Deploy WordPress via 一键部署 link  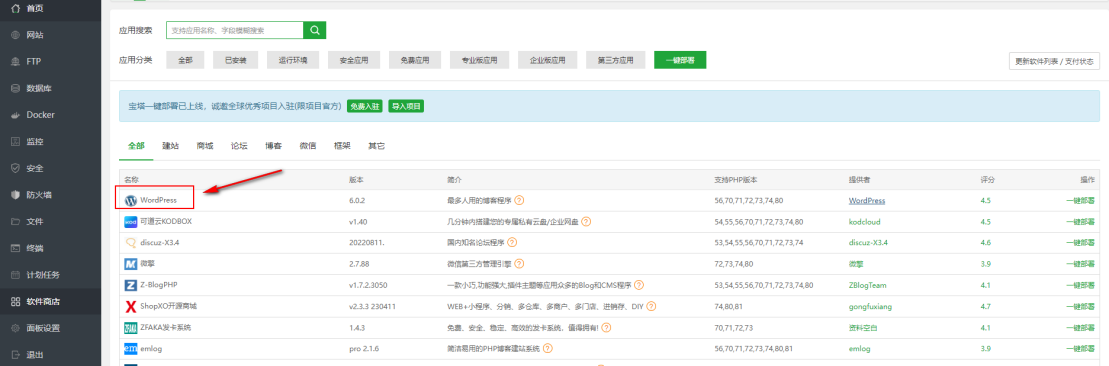1080,200
